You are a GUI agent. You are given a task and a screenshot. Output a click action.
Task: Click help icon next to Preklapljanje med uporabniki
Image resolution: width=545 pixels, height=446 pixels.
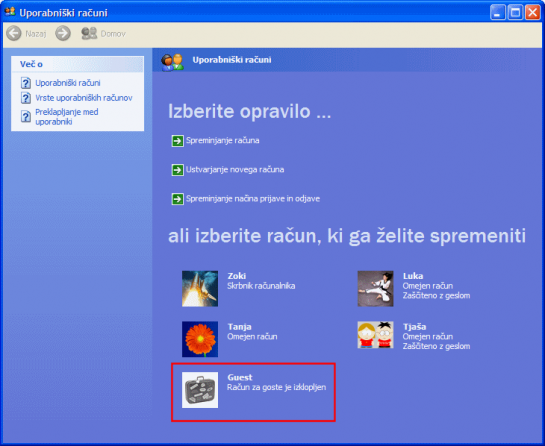(x=26, y=116)
